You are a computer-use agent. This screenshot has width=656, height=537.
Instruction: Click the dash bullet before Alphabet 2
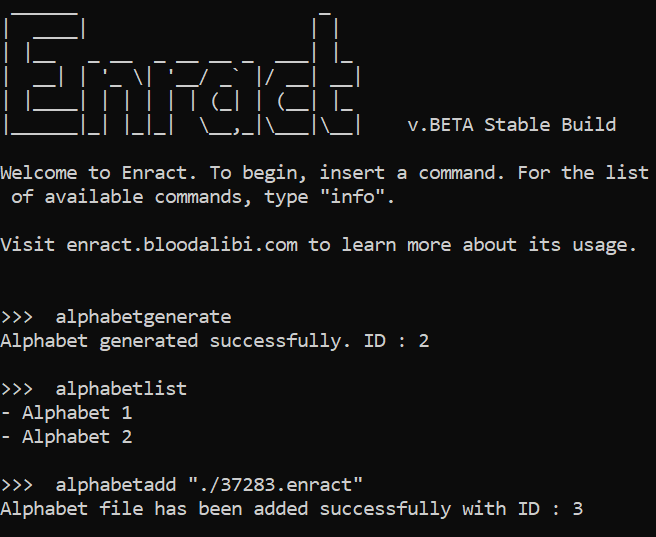click(x=5, y=437)
